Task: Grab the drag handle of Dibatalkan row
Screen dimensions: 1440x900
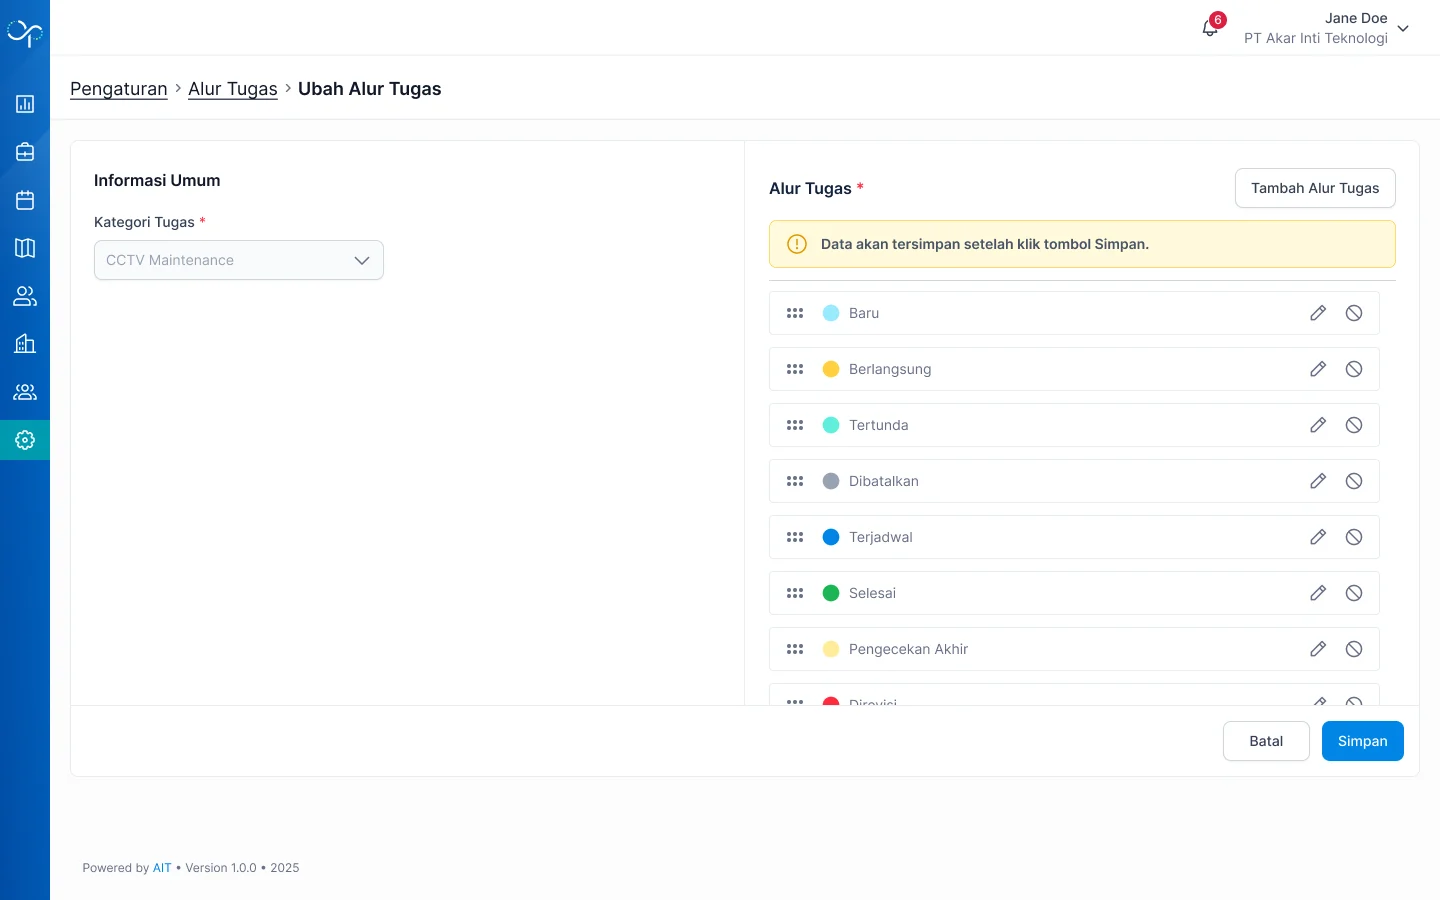Action: click(x=795, y=481)
